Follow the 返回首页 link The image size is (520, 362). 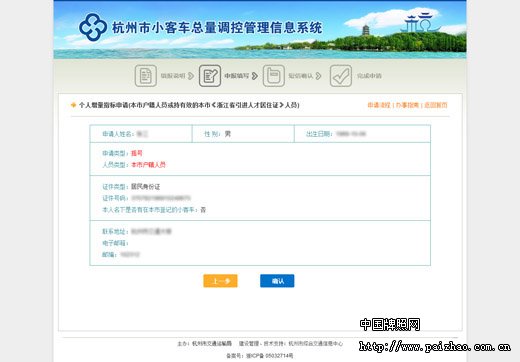pyautogui.click(x=436, y=105)
